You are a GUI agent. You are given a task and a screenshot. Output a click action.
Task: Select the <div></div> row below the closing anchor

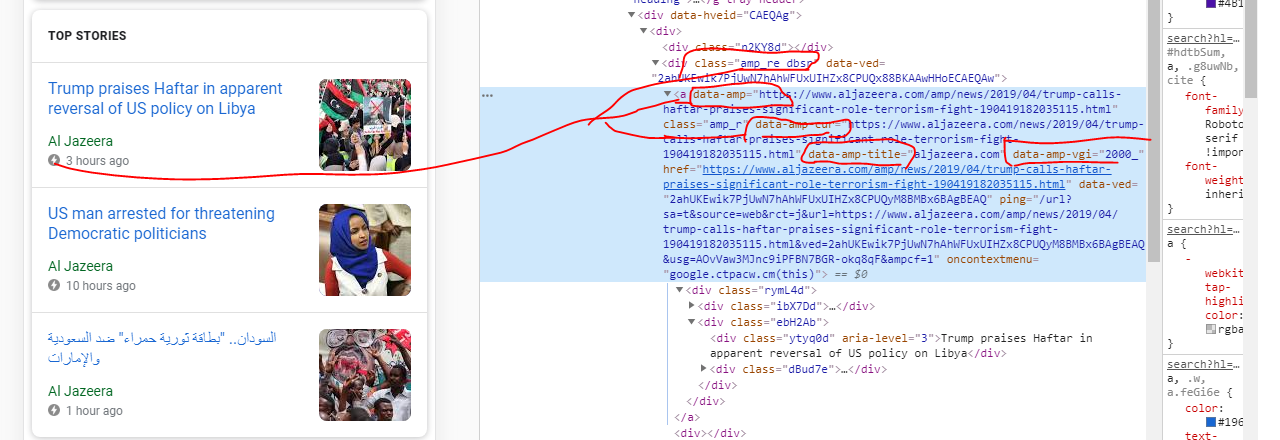710,433
